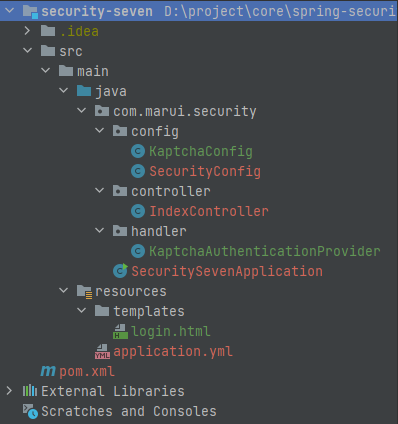Screen dimensions: 398x424
Task: Click the Scratches and Consoles icon
Action: click(x=30, y=411)
